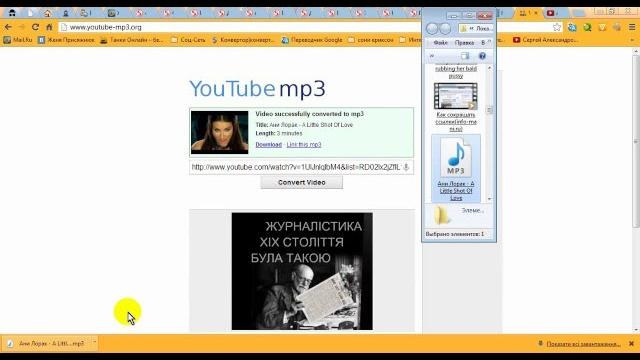Click the Download link for converted mp3
Viewport: 640px width, 360px height.
[269, 144]
